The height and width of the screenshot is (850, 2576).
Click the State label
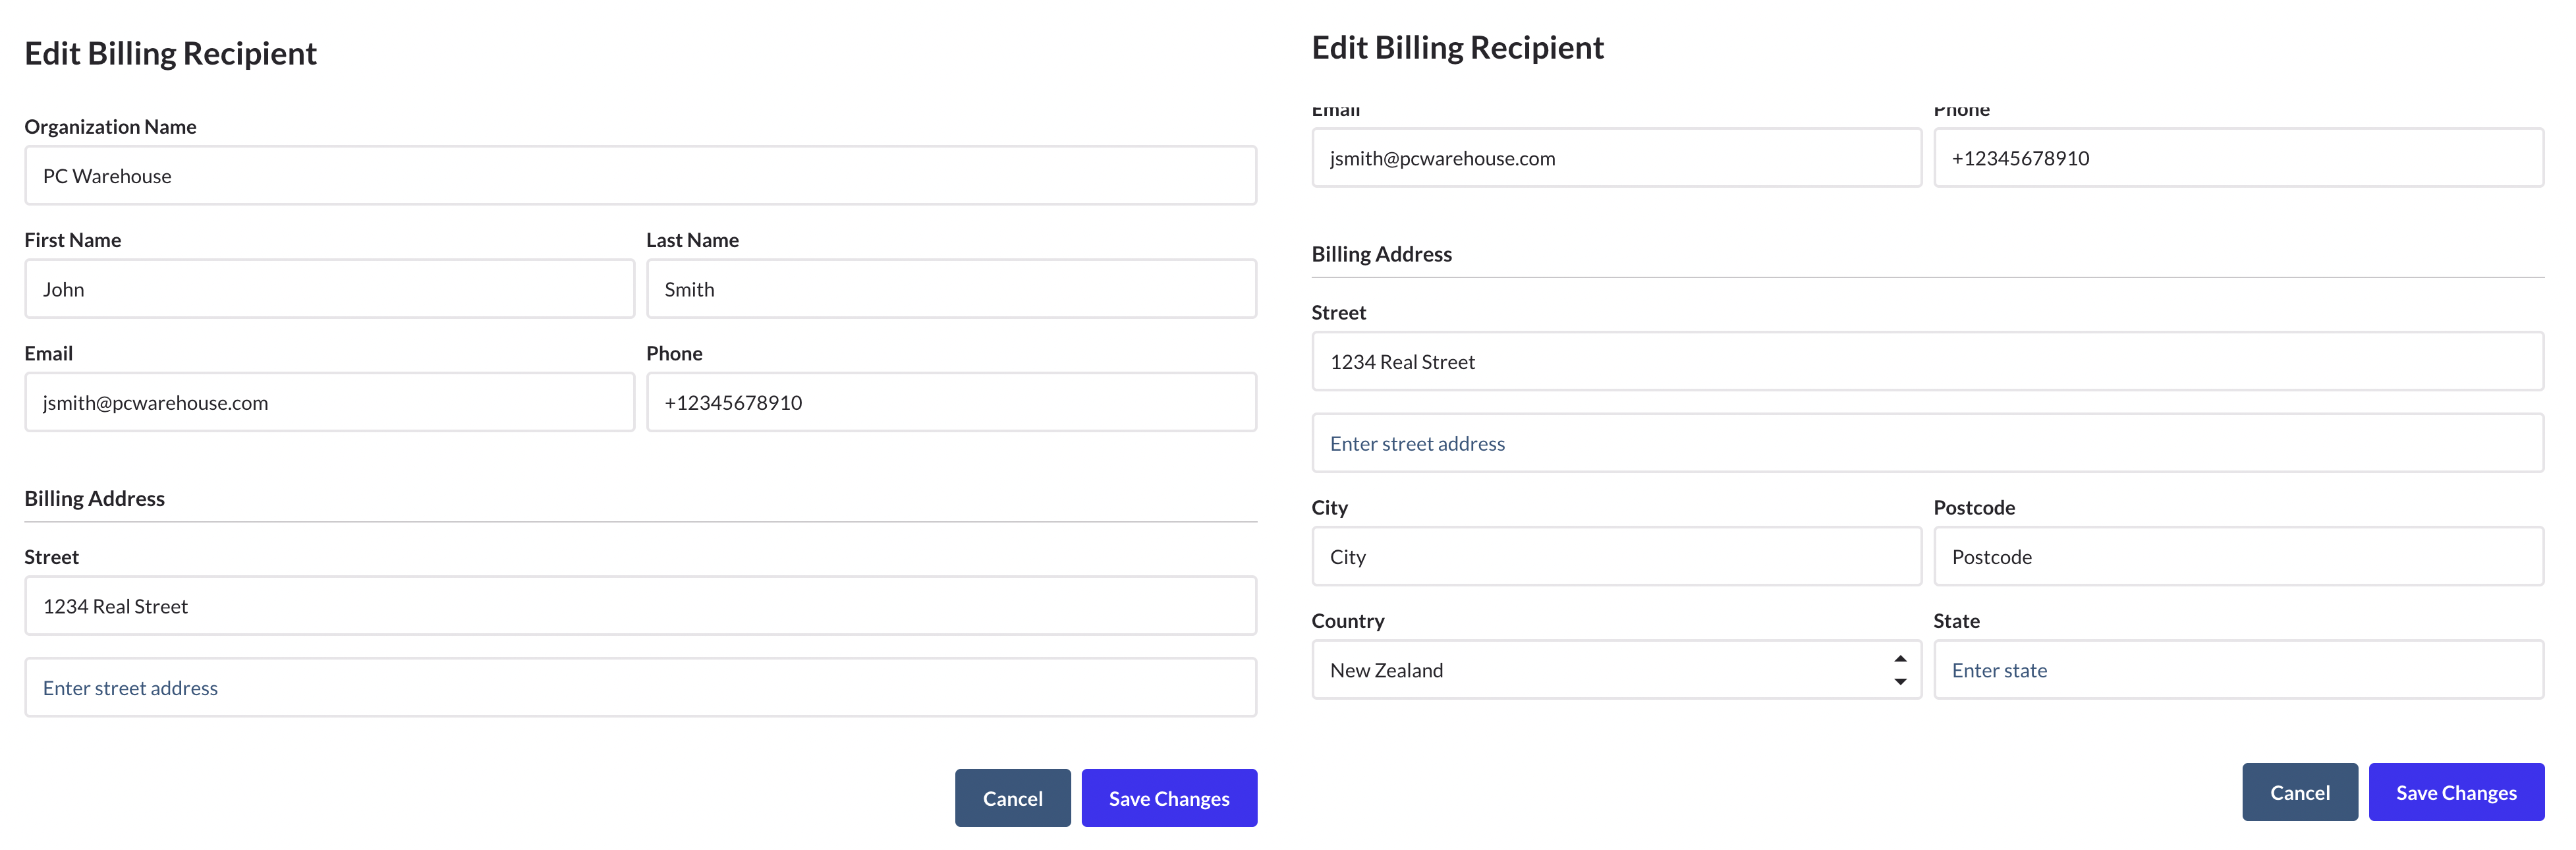pyautogui.click(x=1956, y=621)
